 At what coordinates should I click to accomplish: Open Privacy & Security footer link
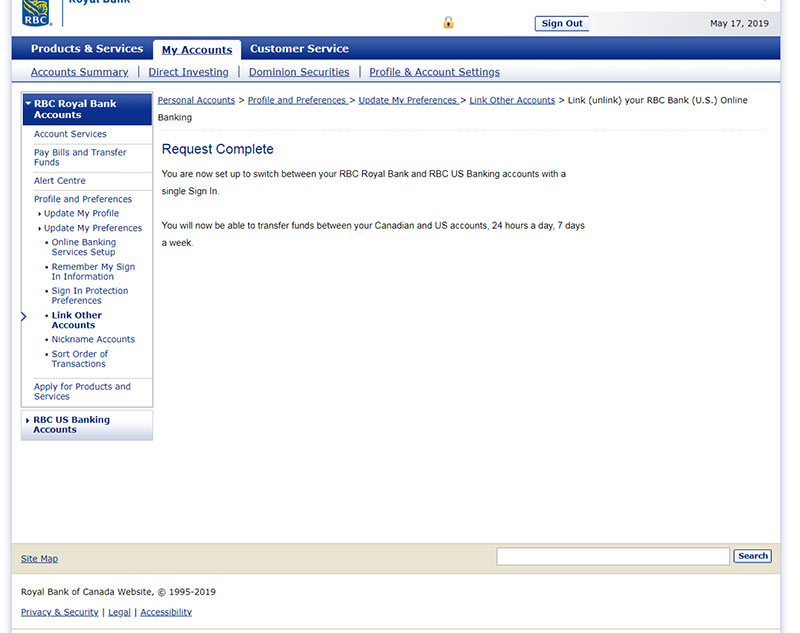pyautogui.click(x=60, y=612)
